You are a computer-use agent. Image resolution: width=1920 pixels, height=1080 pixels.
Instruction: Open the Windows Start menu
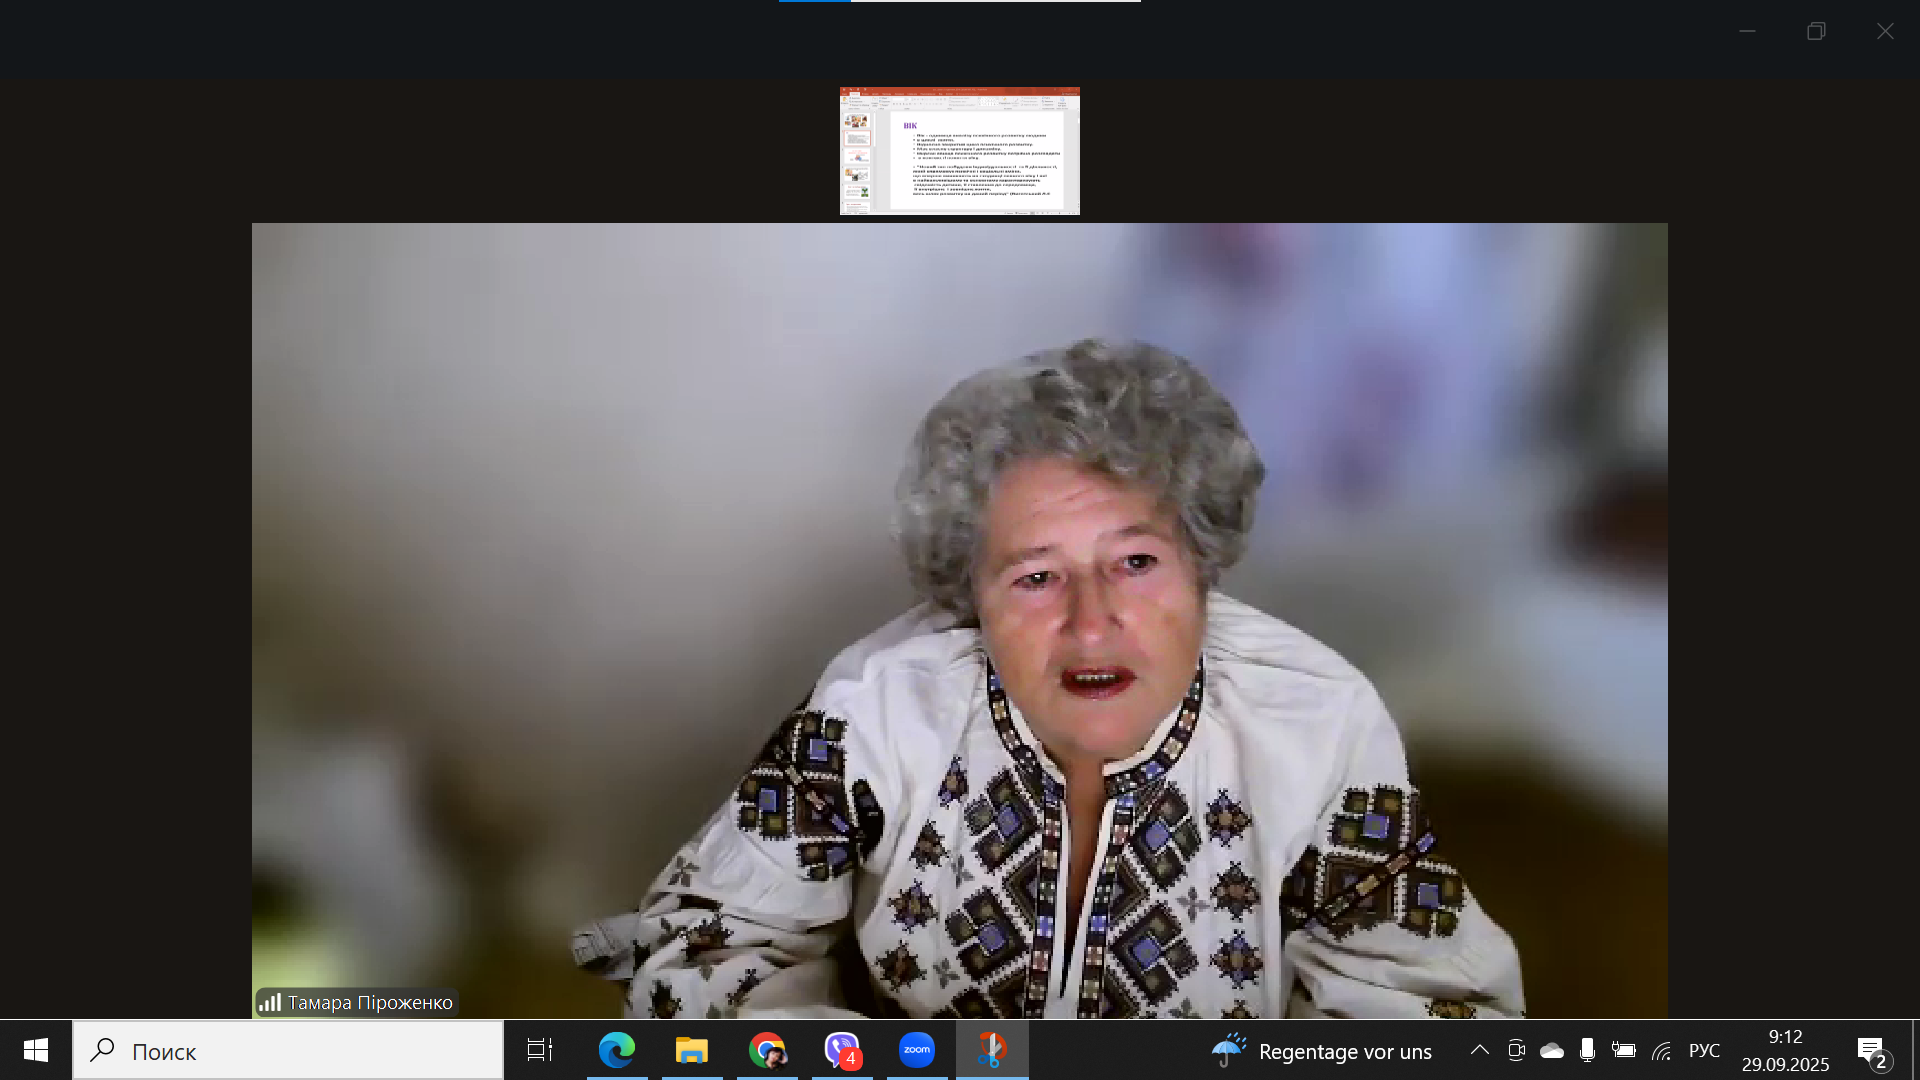point(36,1050)
